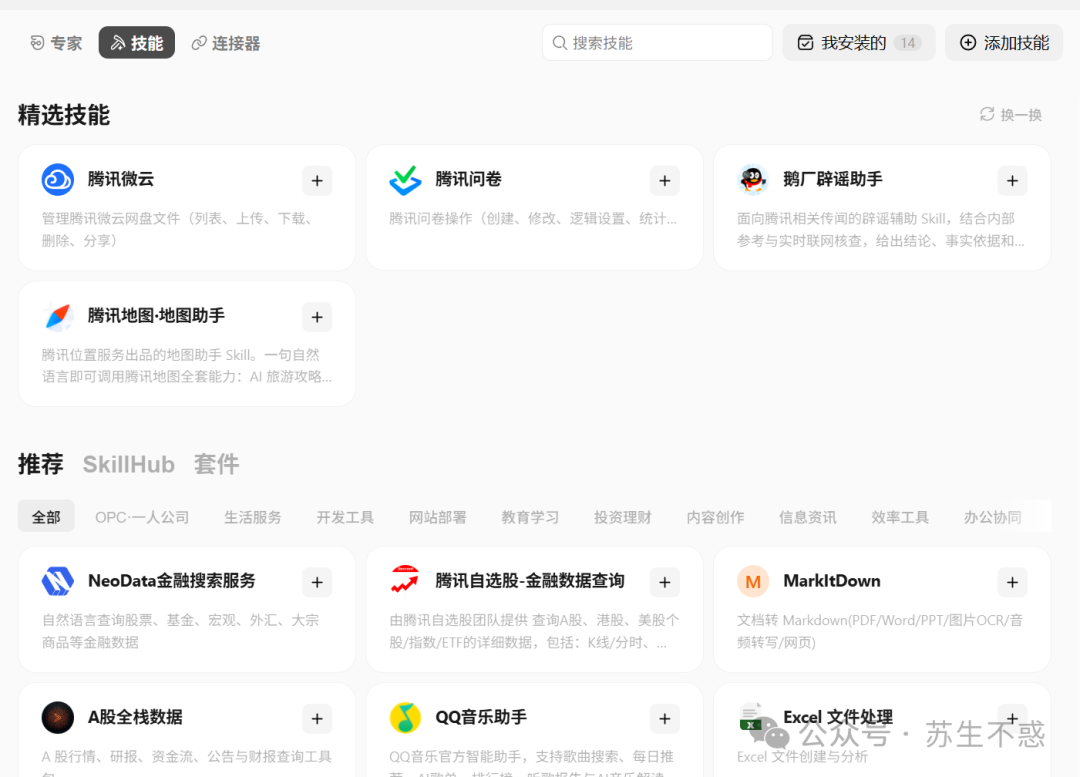This screenshot has height=777, width=1080.
Task: Filter by 办公协同 category
Action: coord(993,517)
